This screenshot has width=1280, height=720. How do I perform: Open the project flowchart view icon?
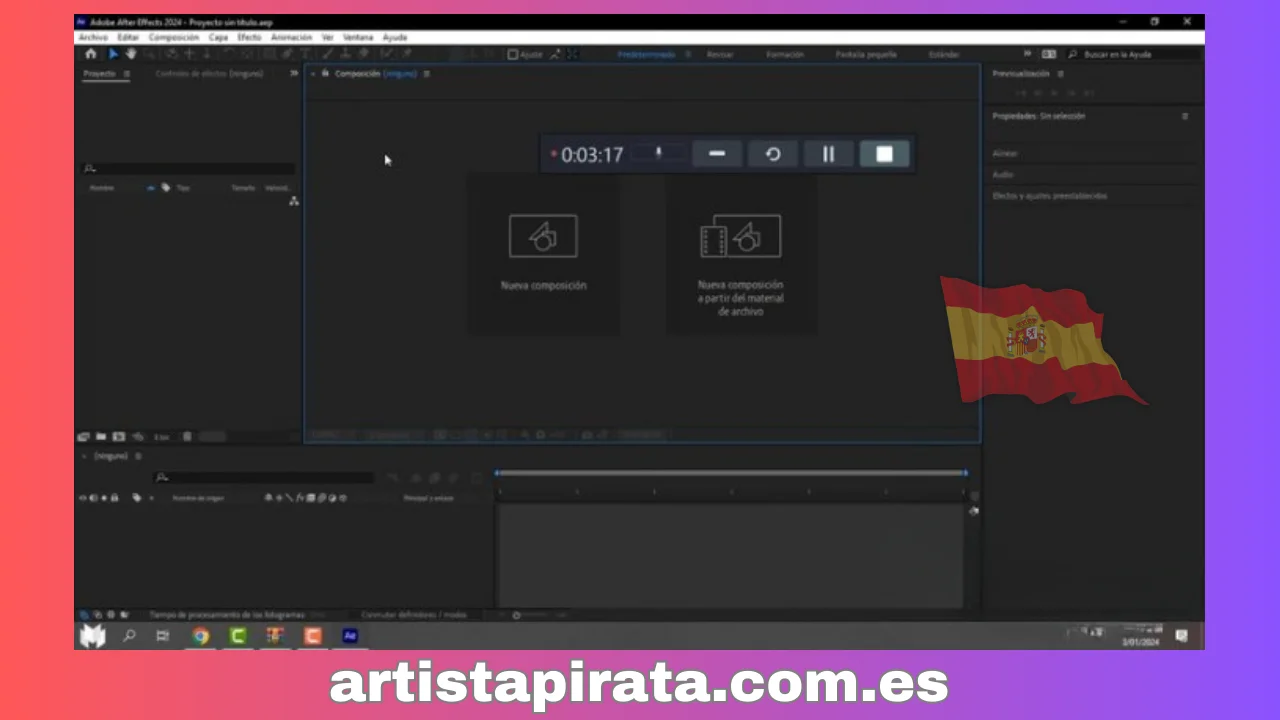294,201
